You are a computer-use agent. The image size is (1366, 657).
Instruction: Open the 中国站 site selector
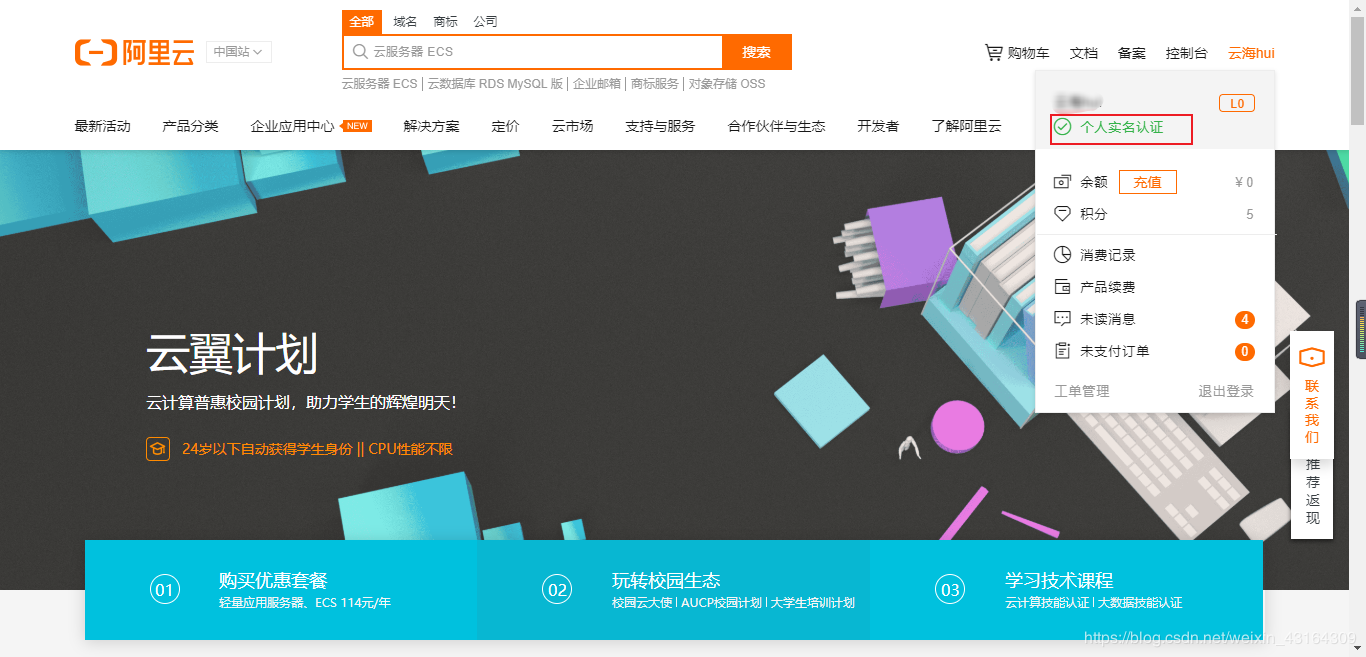pos(238,52)
